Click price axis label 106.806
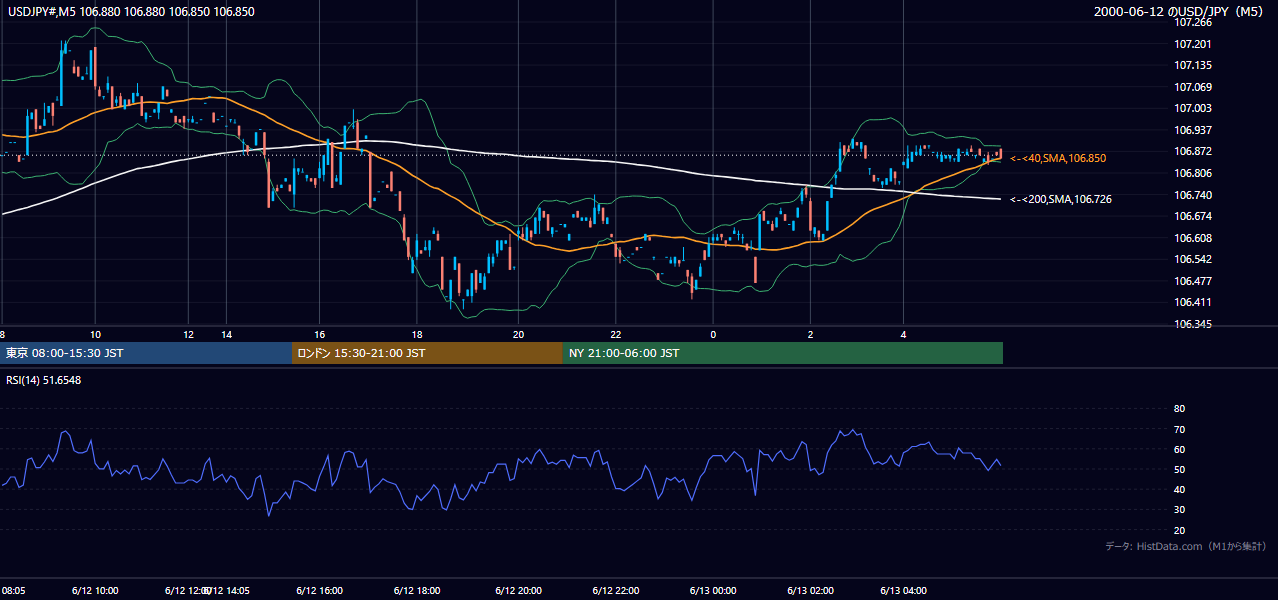The image size is (1278, 600). (1192, 173)
